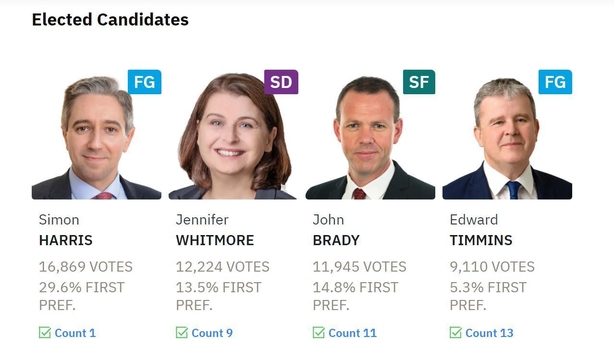Click the FG party badge on Simon Harris
614x361 pixels.
[144, 82]
